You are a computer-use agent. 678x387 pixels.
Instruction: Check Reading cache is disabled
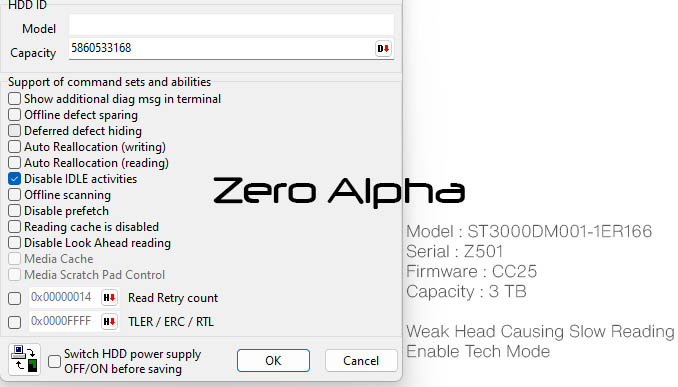point(14,227)
